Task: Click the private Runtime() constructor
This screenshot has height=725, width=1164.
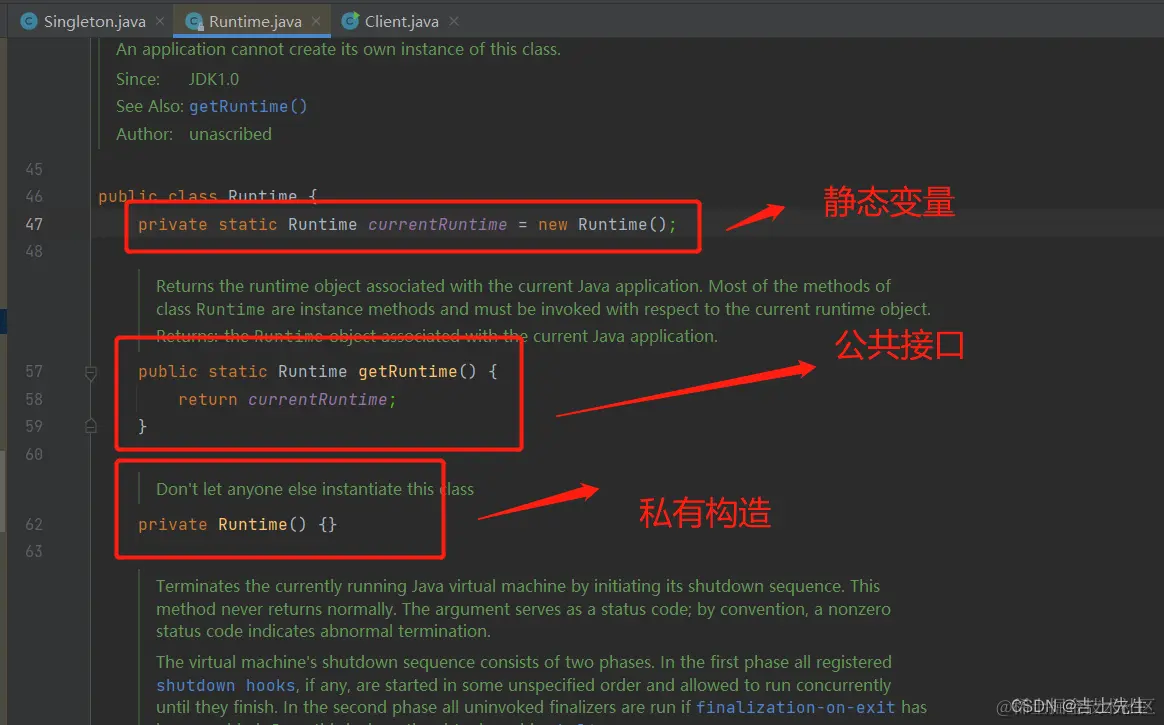Action: click(x=238, y=524)
